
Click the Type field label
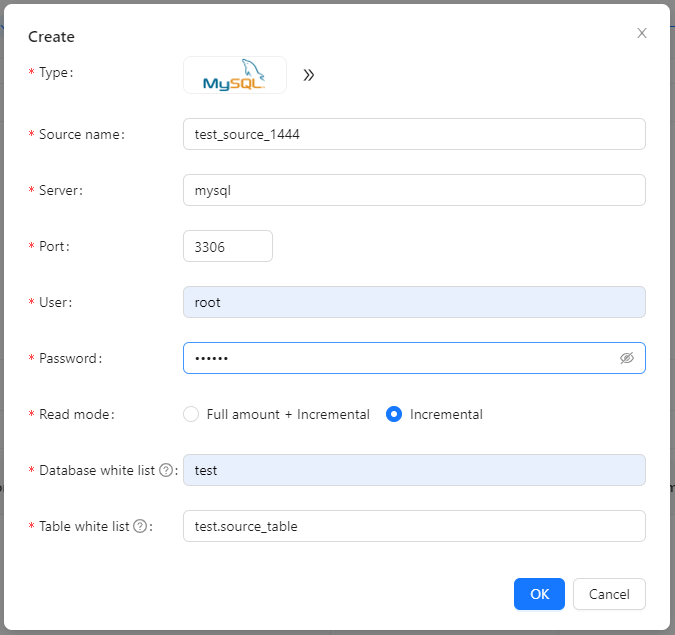tap(56, 73)
